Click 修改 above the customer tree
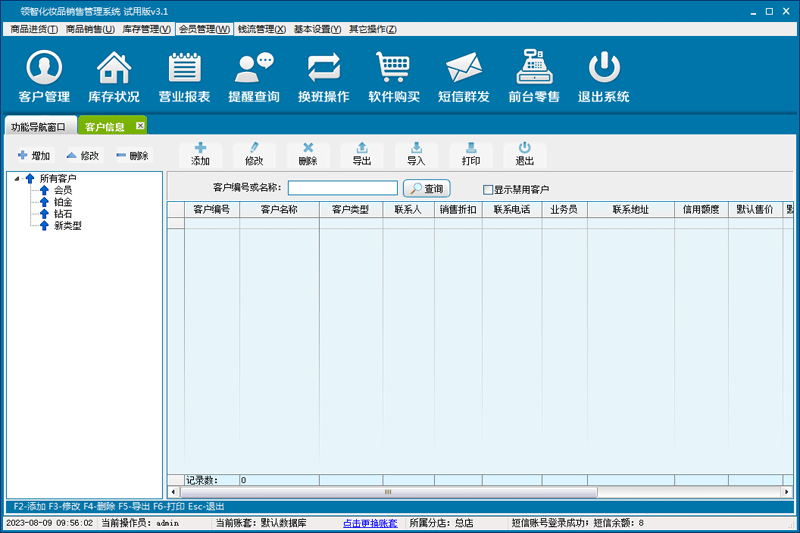 (83, 156)
